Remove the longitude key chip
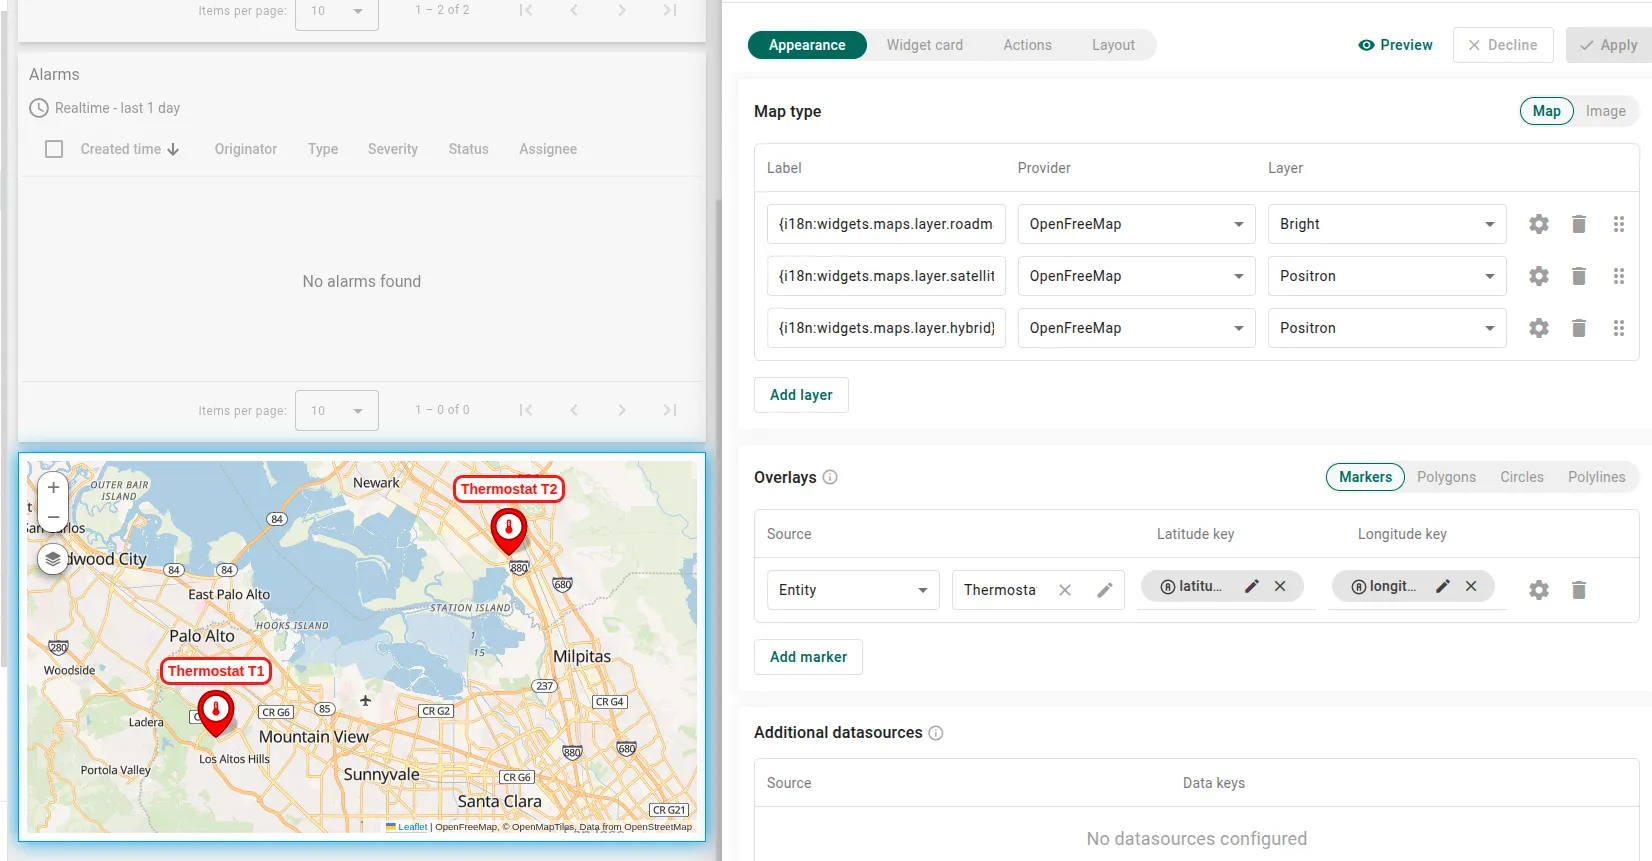The image size is (1652, 861). coord(1471,586)
